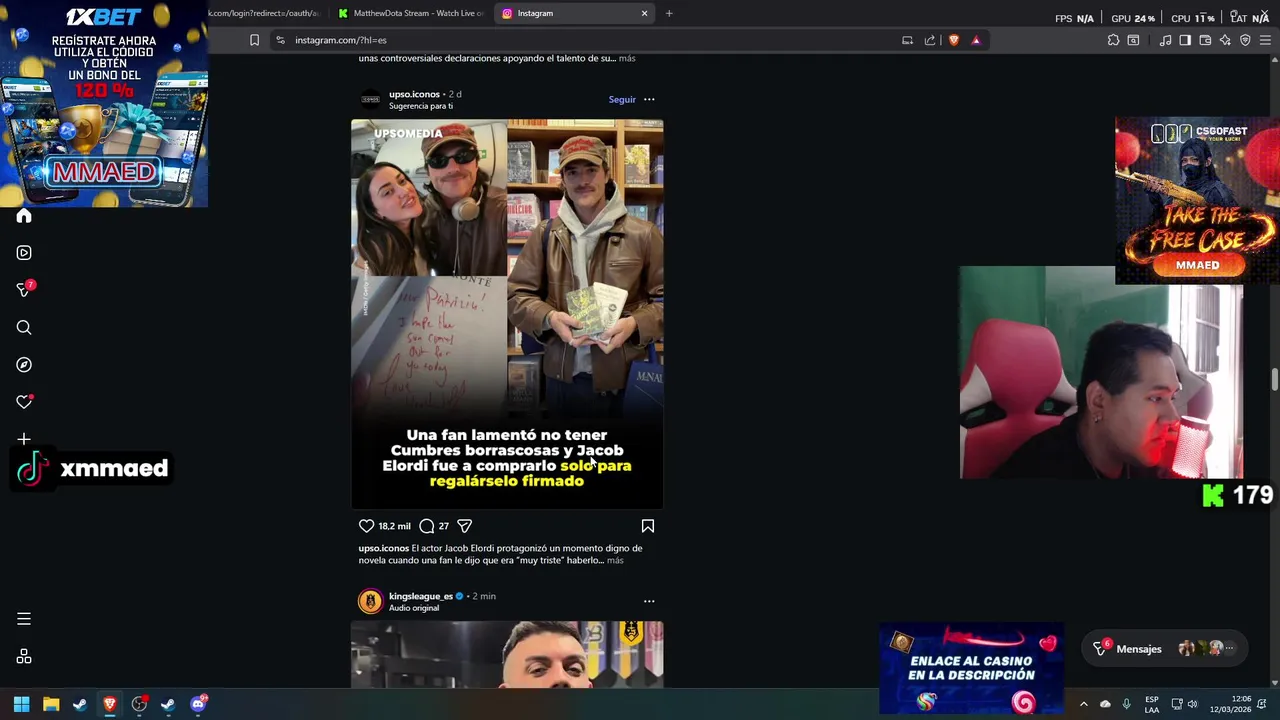Open File Explorer from taskbar
This screenshot has height=720, width=1280.
51,704
